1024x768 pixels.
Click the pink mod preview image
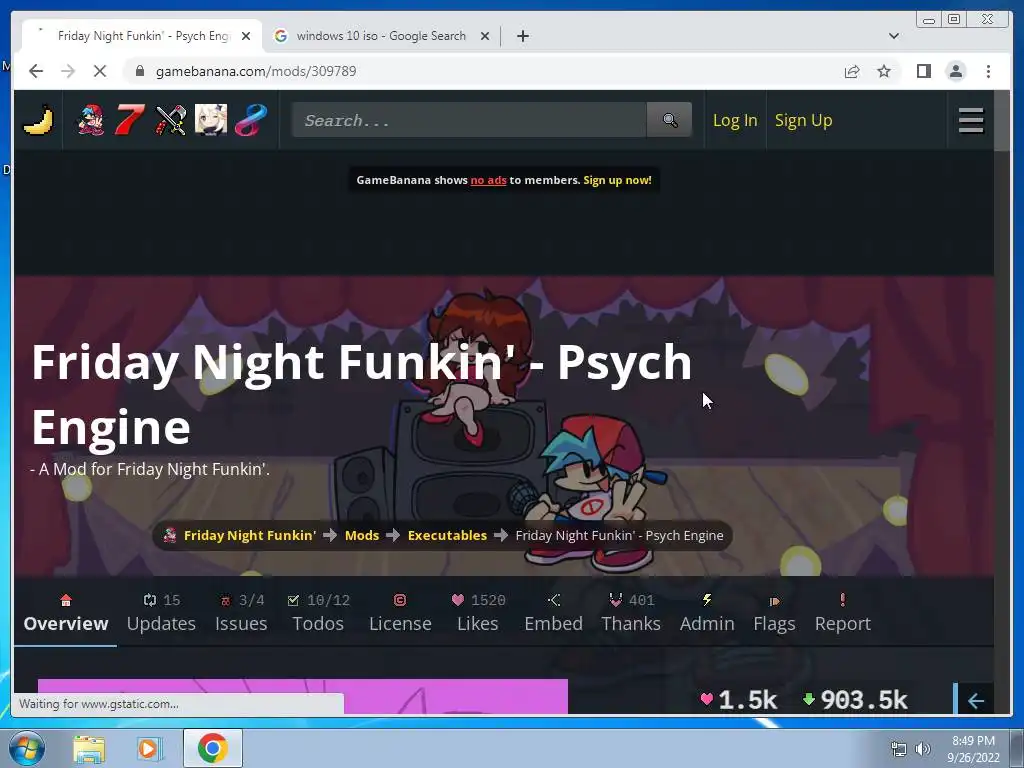(x=303, y=696)
